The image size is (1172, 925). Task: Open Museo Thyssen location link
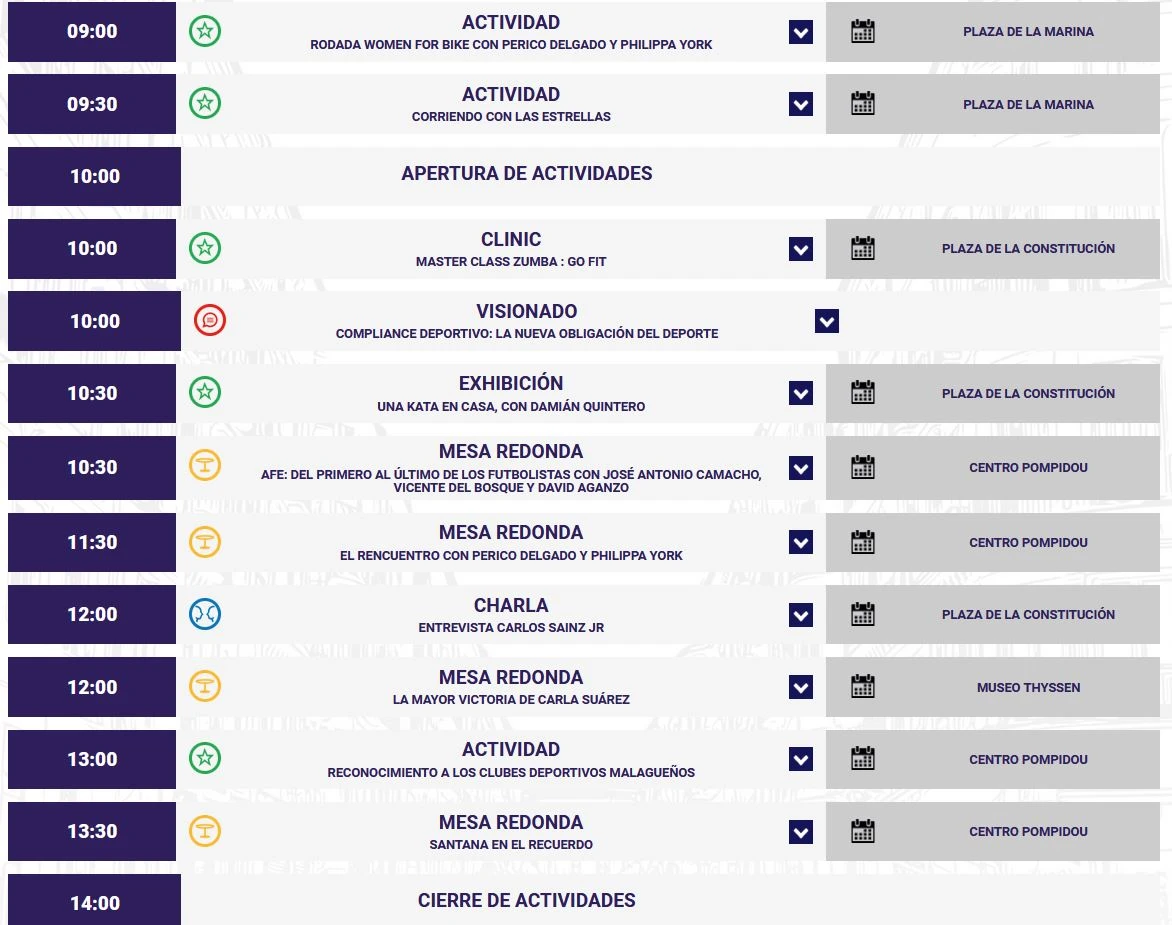(1028, 687)
